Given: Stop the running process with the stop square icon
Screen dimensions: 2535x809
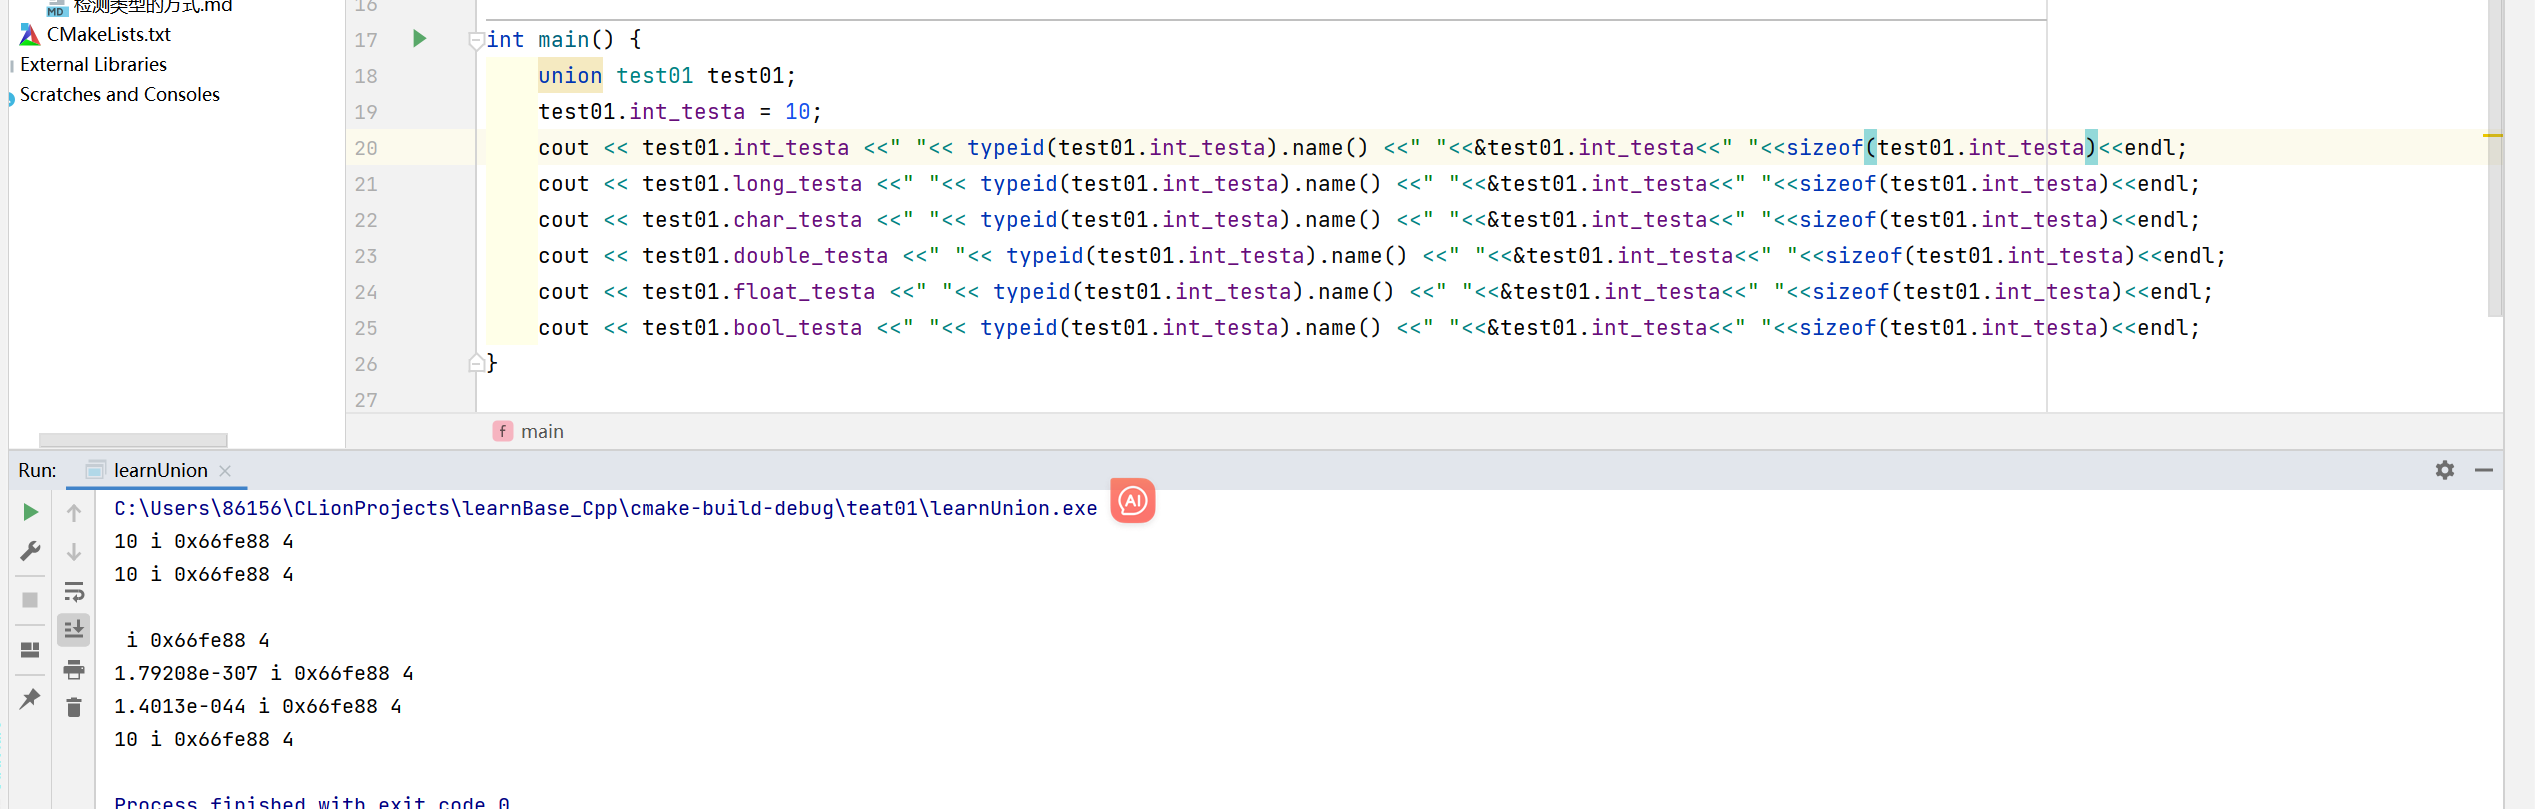Looking at the screenshot, I should pos(30,600).
